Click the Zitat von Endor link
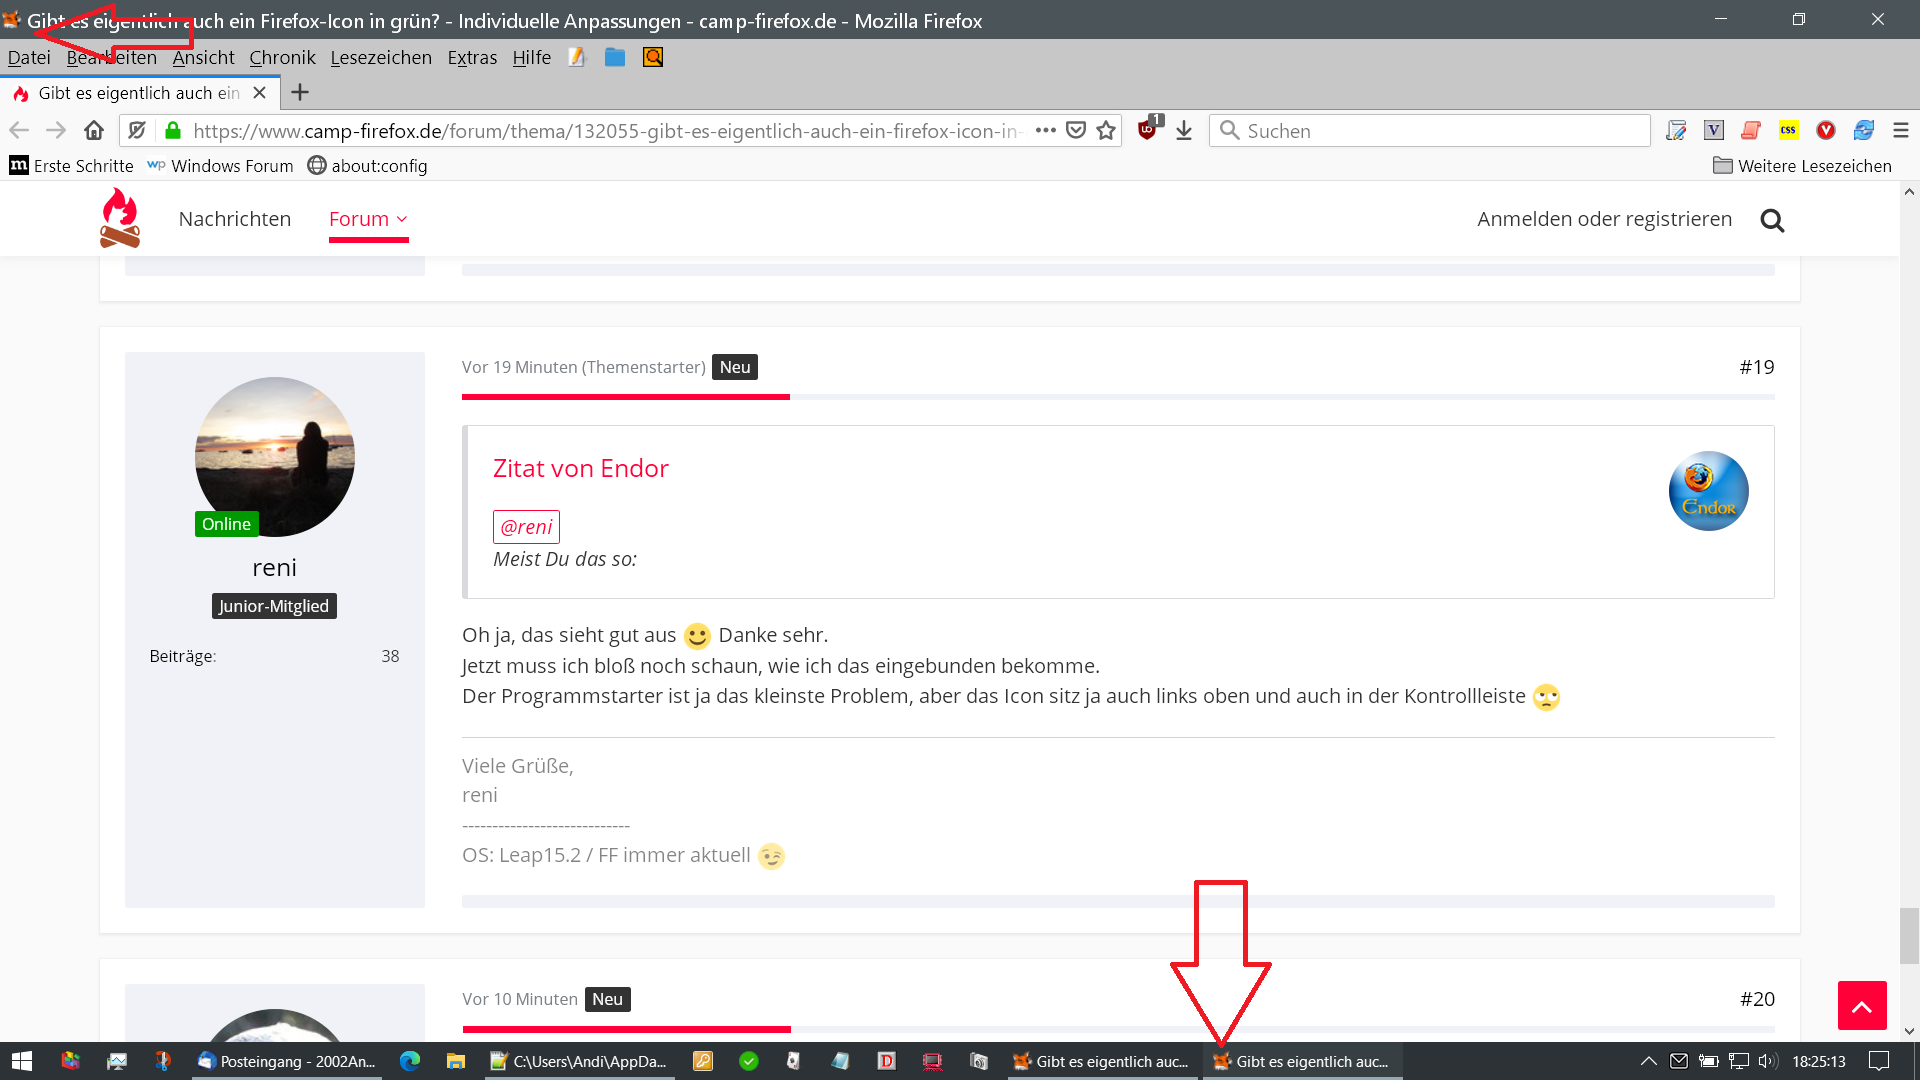Viewport: 1920px width, 1080px height. (x=580, y=468)
